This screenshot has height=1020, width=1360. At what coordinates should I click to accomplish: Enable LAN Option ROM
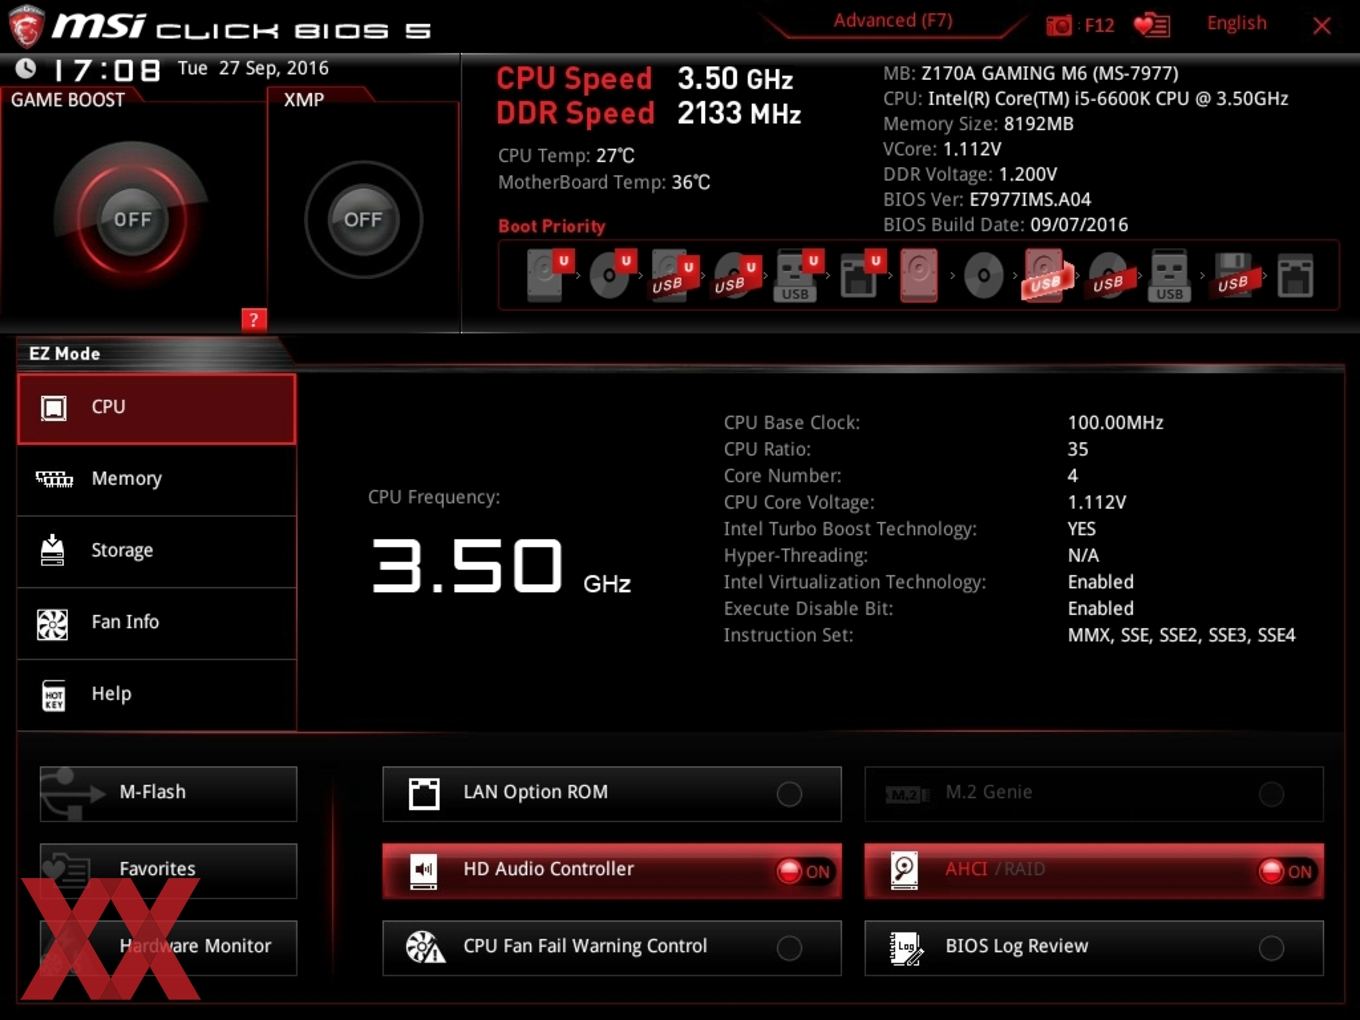789,794
